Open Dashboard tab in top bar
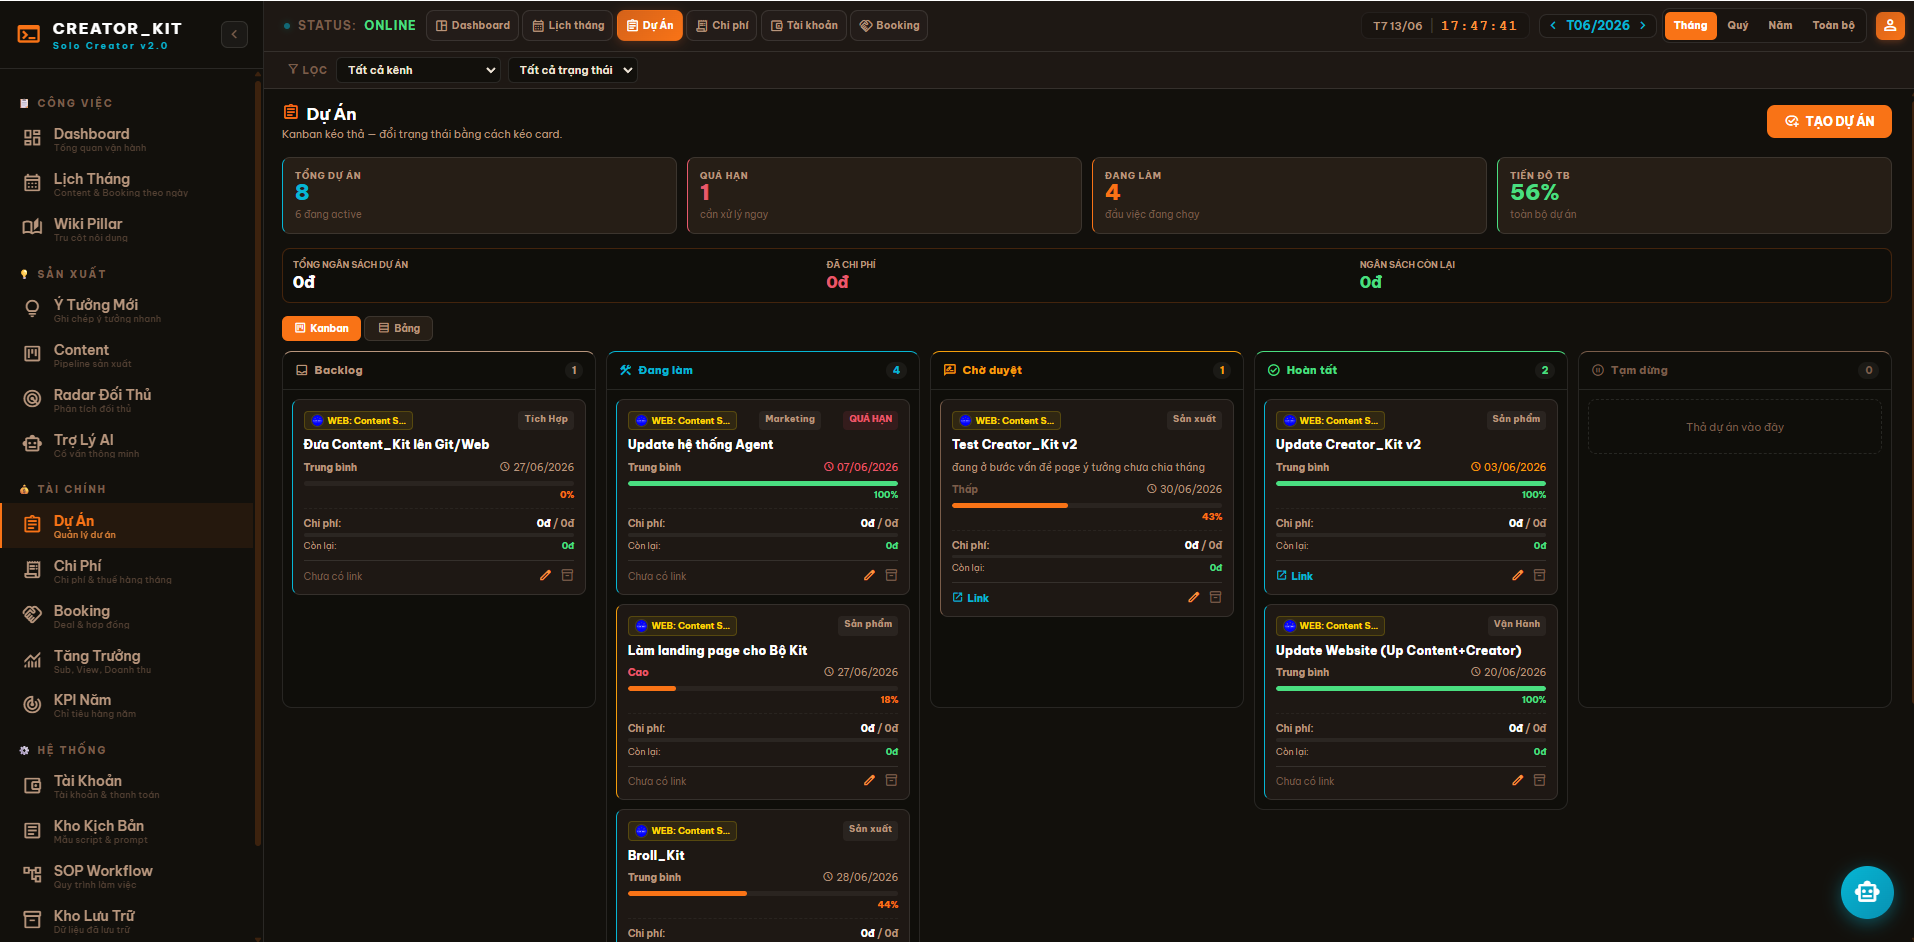 click(x=472, y=26)
